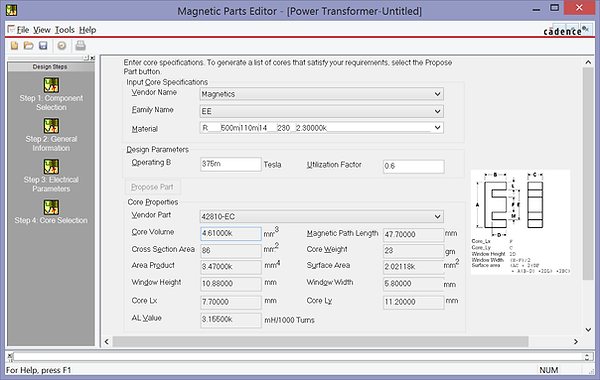Expand the Vendor Part dropdown
Image resolution: width=600 pixels, height=380 pixels.
437,217
